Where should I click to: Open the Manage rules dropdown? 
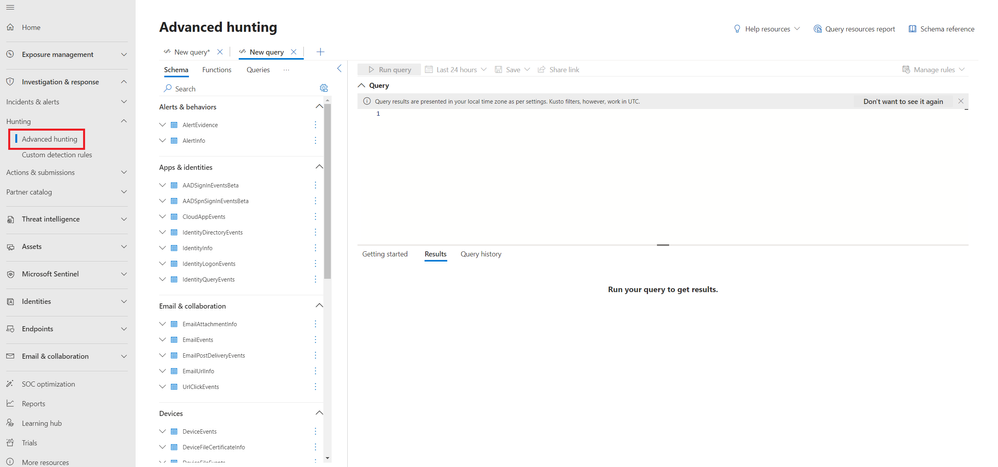933,70
